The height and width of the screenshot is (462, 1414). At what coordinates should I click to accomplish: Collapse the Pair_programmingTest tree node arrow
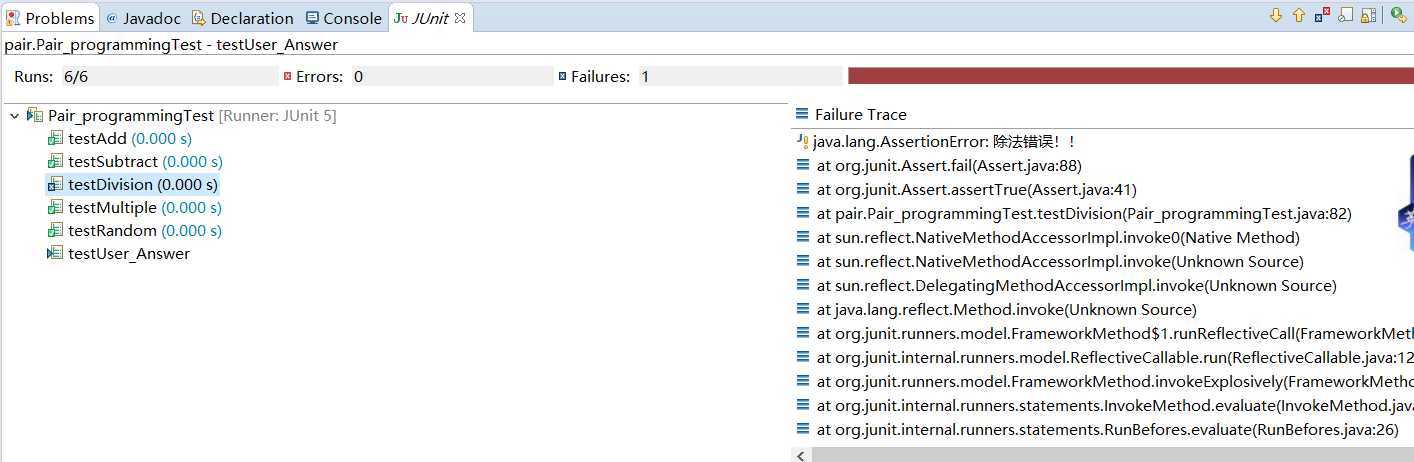14,116
